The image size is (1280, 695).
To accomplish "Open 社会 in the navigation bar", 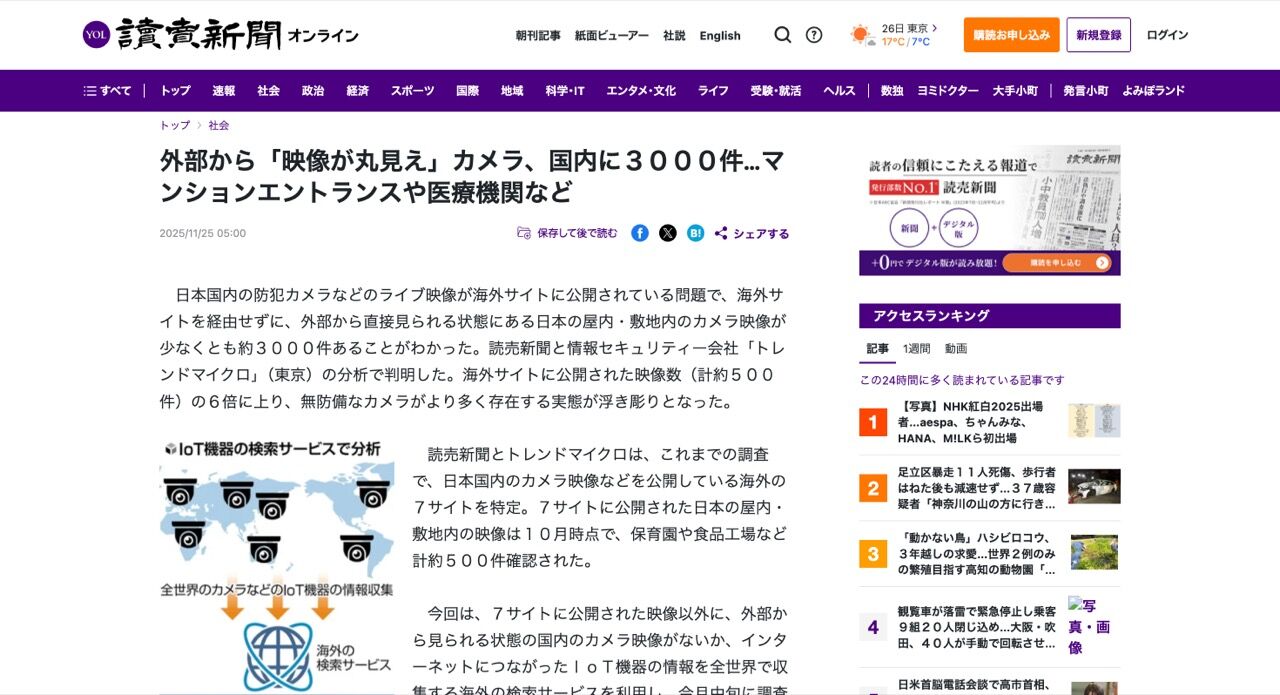I will (x=268, y=91).
